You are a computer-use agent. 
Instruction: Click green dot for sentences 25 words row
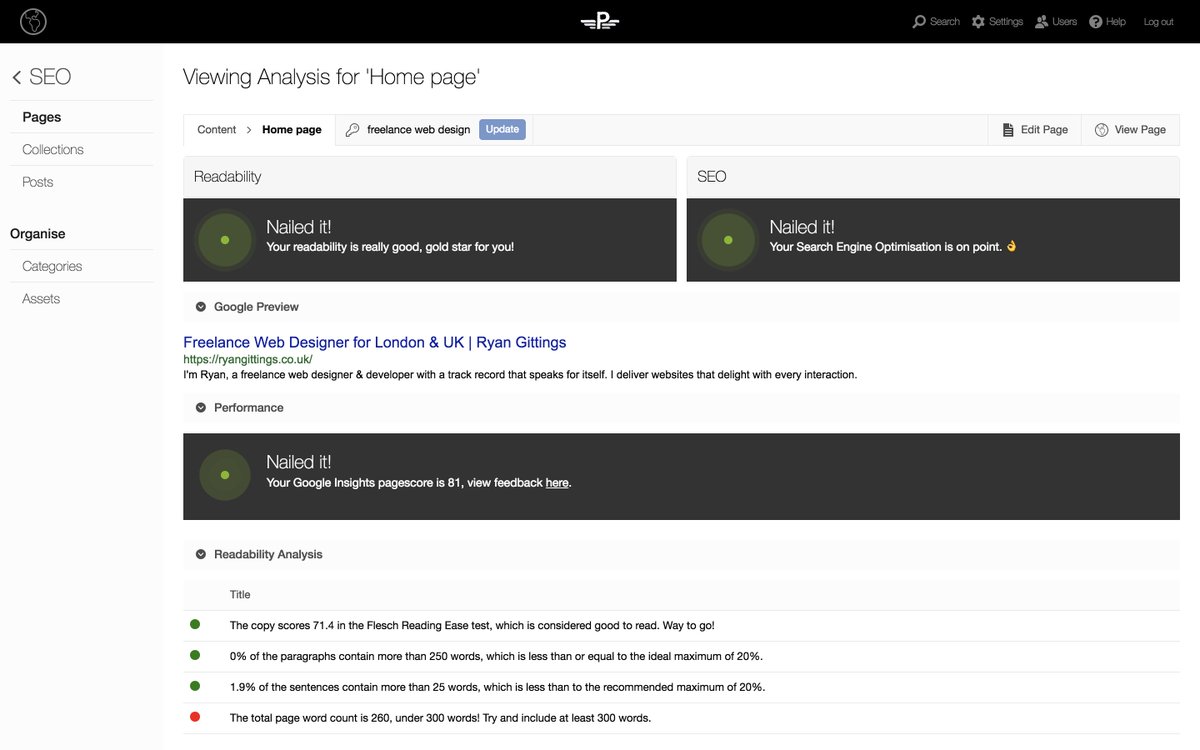pos(195,686)
